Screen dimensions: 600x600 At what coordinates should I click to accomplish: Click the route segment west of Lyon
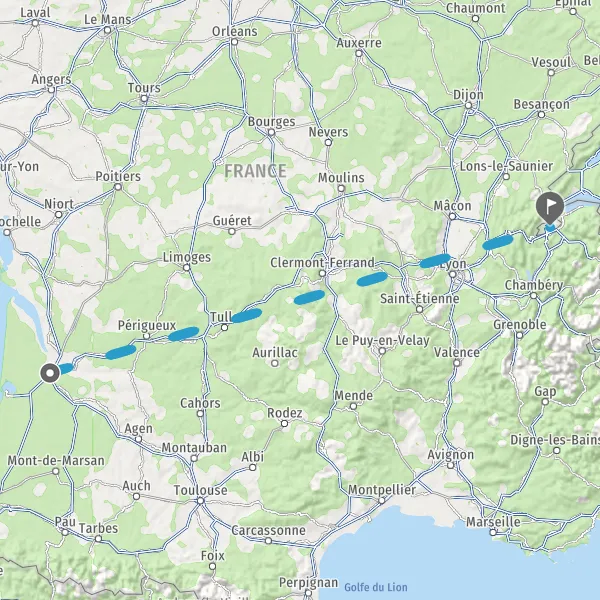pyautogui.click(x=435, y=261)
